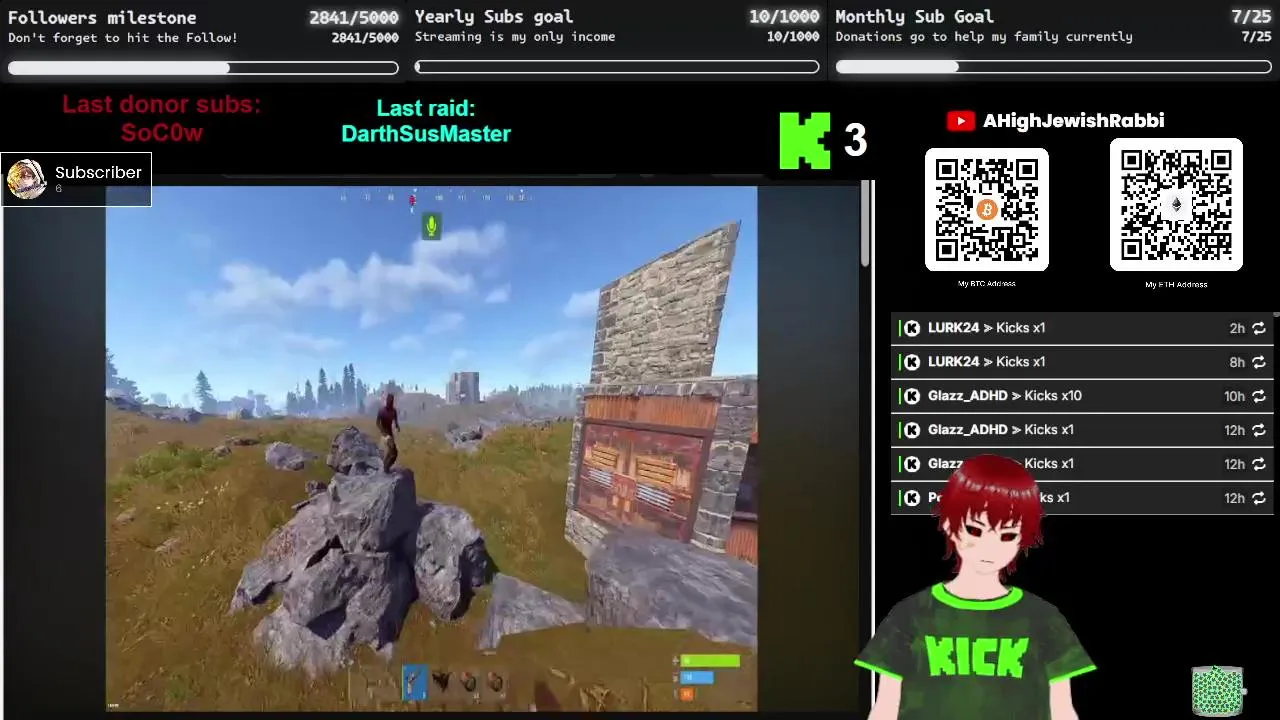The height and width of the screenshot is (720, 1280).
Task: Click the Yearly Subs goal progress bar
Action: (x=617, y=68)
